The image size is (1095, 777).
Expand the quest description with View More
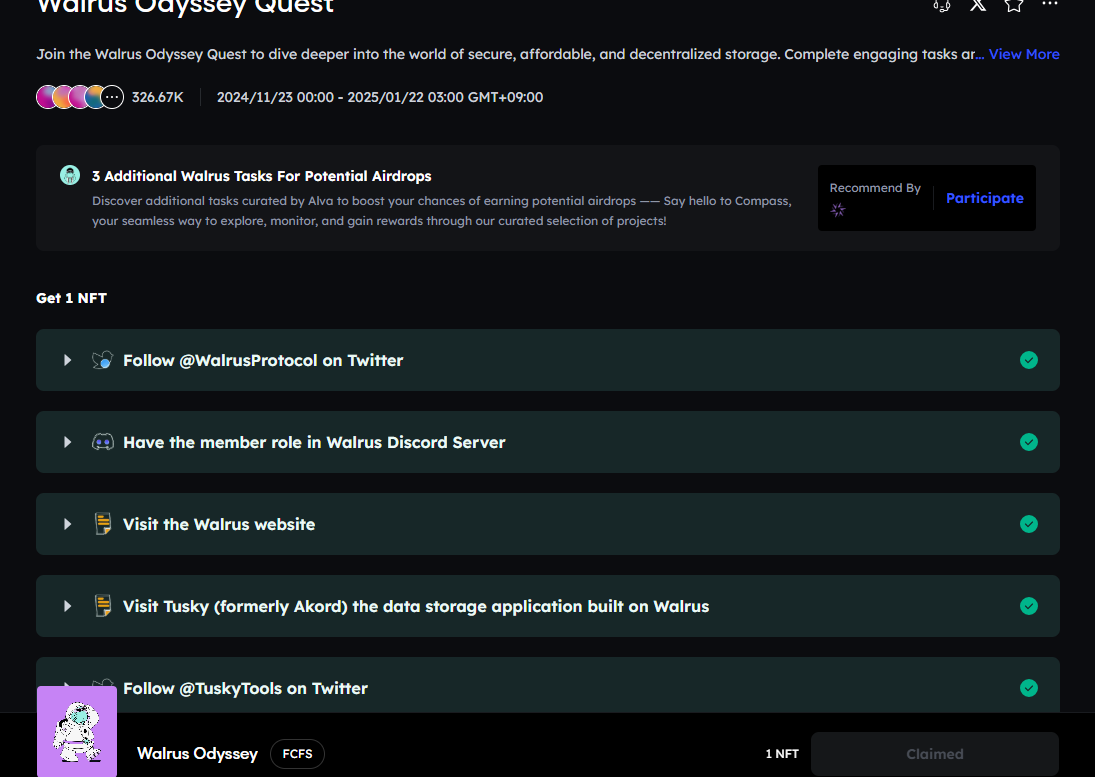tap(1024, 54)
